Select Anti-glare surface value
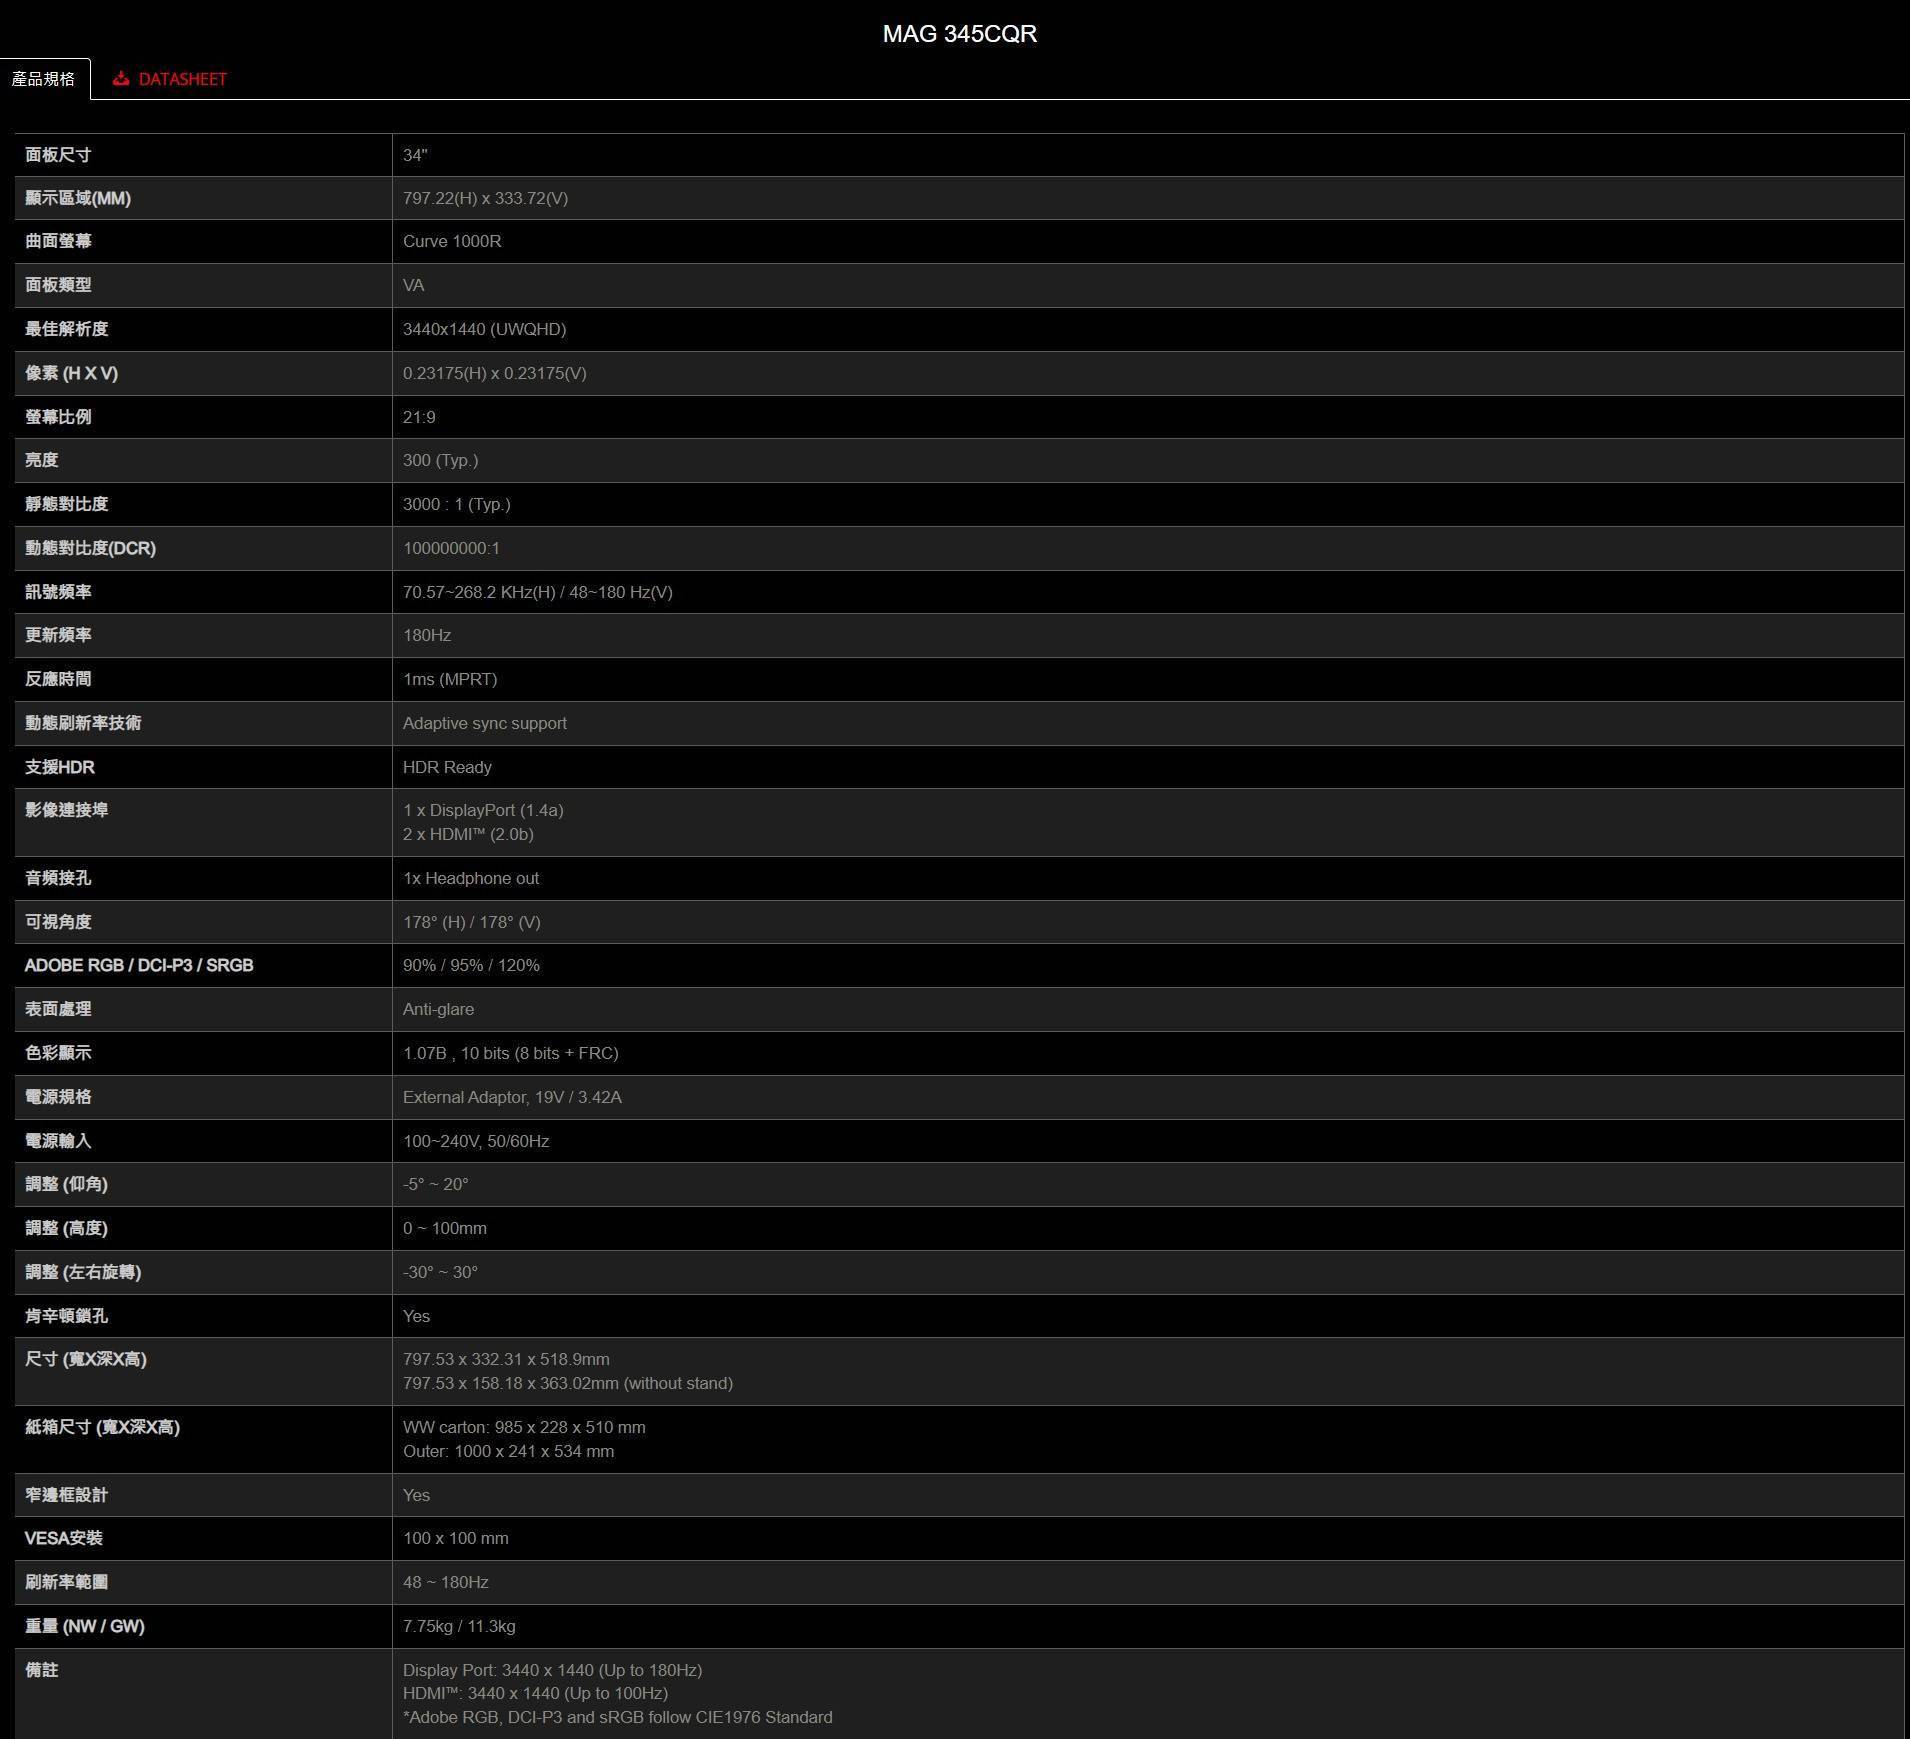 tap(438, 1009)
